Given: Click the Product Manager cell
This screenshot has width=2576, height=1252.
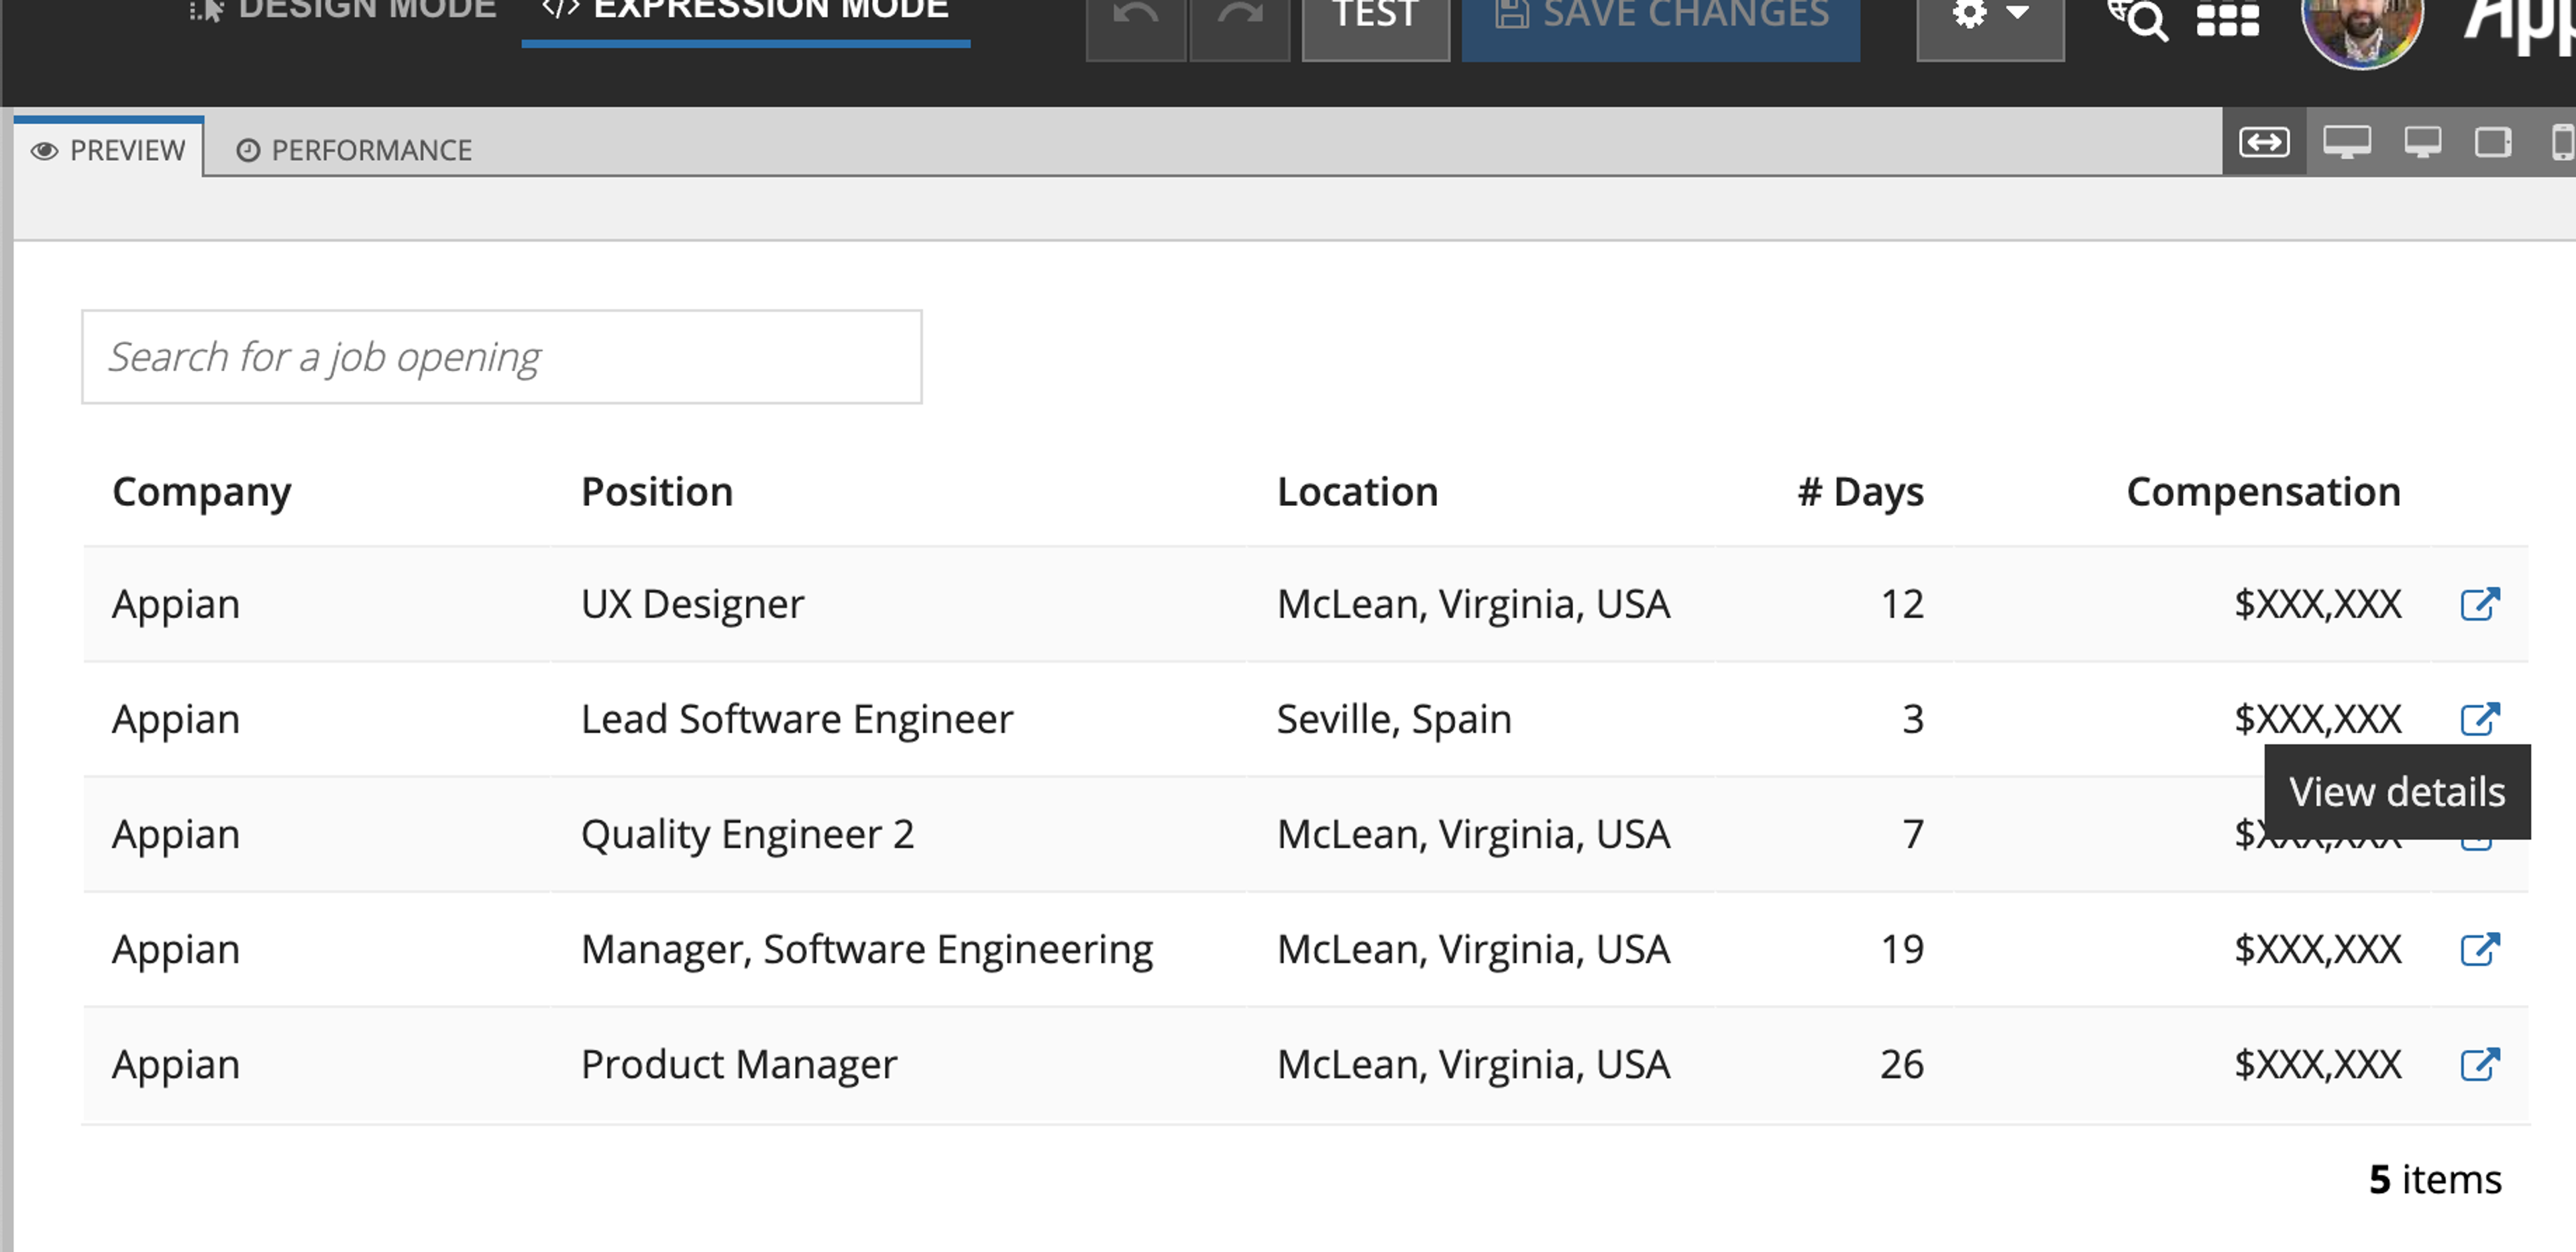Looking at the screenshot, I should (739, 1064).
